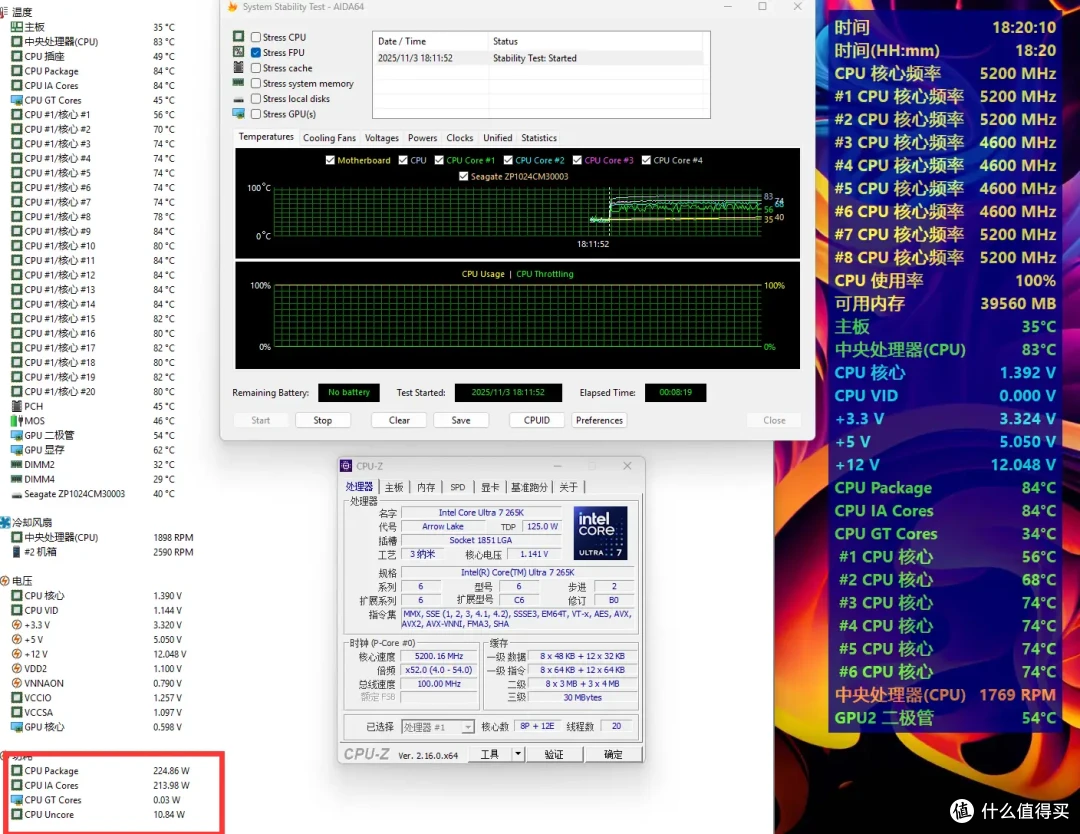The image size is (1080, 834).
Task: Click the monitor icon beside Stress GPU(s)
Action: click(238, 114)
